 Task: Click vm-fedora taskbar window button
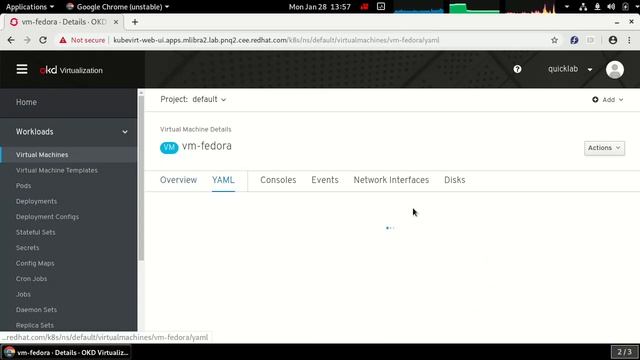pos(66,352)
